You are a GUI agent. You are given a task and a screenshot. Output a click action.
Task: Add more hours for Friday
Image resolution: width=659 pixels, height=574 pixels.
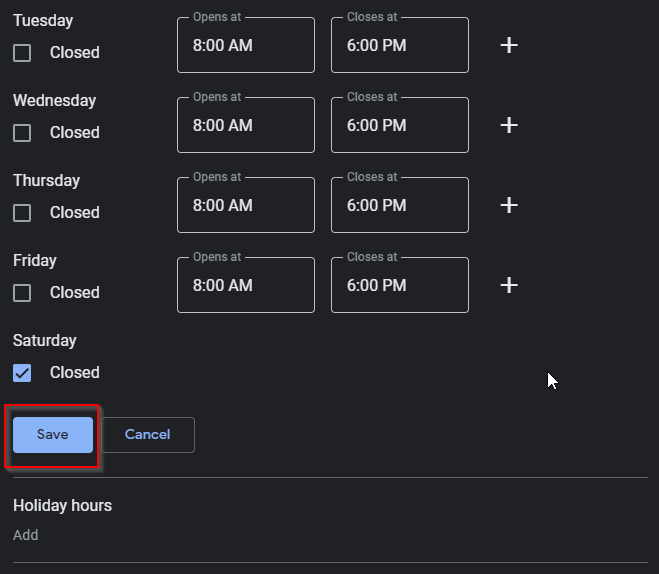point(509,285)
